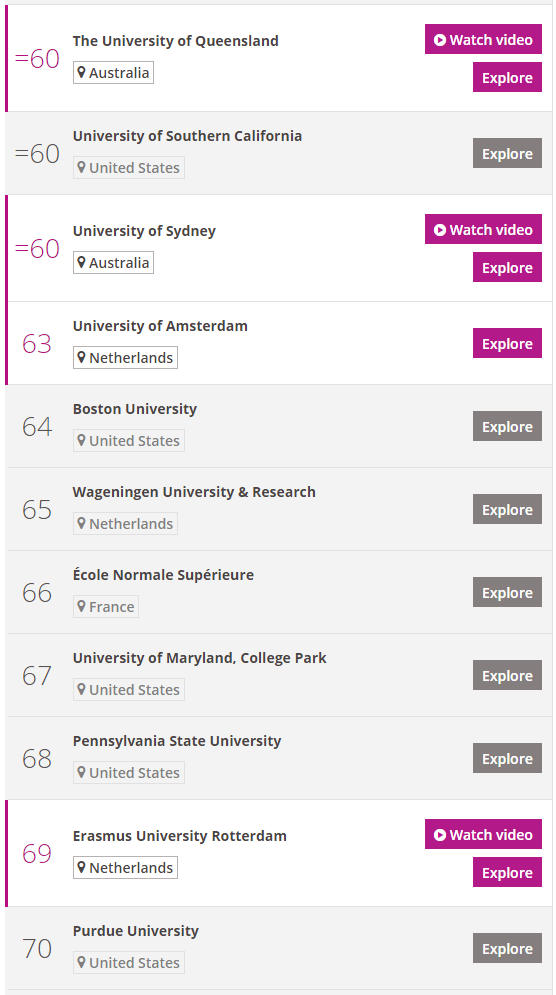Viewport: 556px width, 995px height.
Task: Click the France location tag
Action: click(x=105, y=607)
